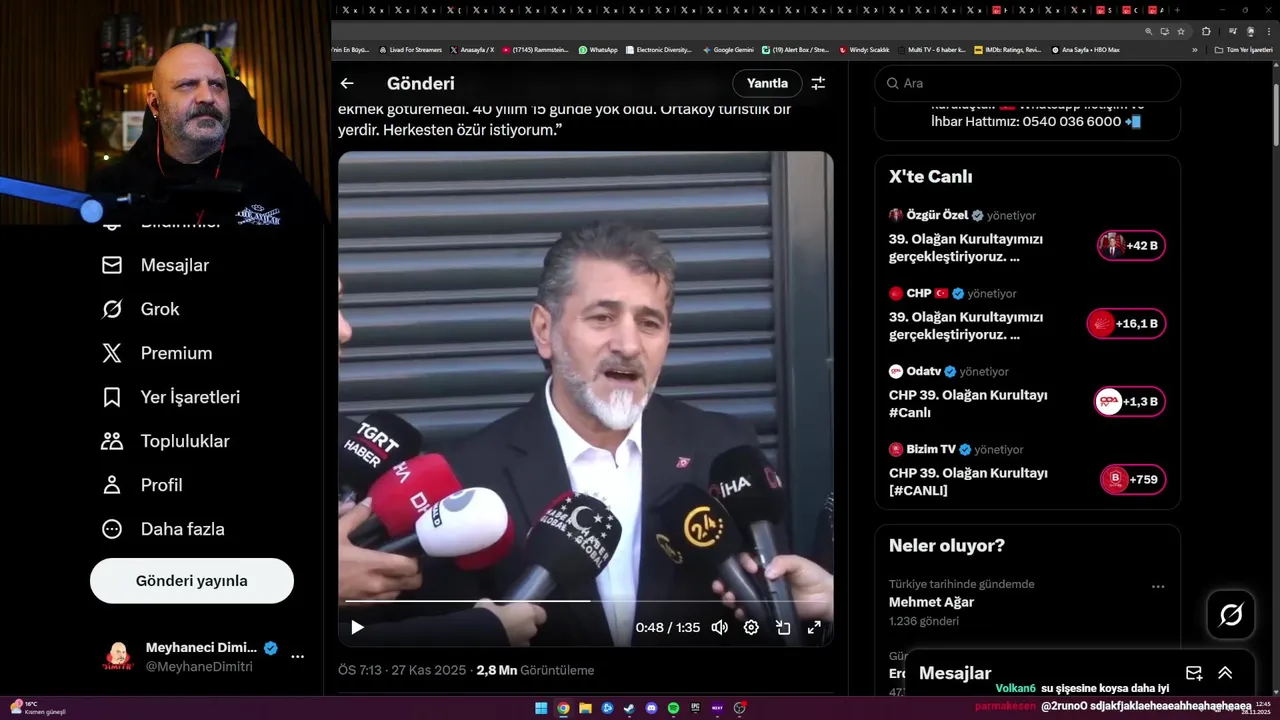Open video settings gear icon

751,628
